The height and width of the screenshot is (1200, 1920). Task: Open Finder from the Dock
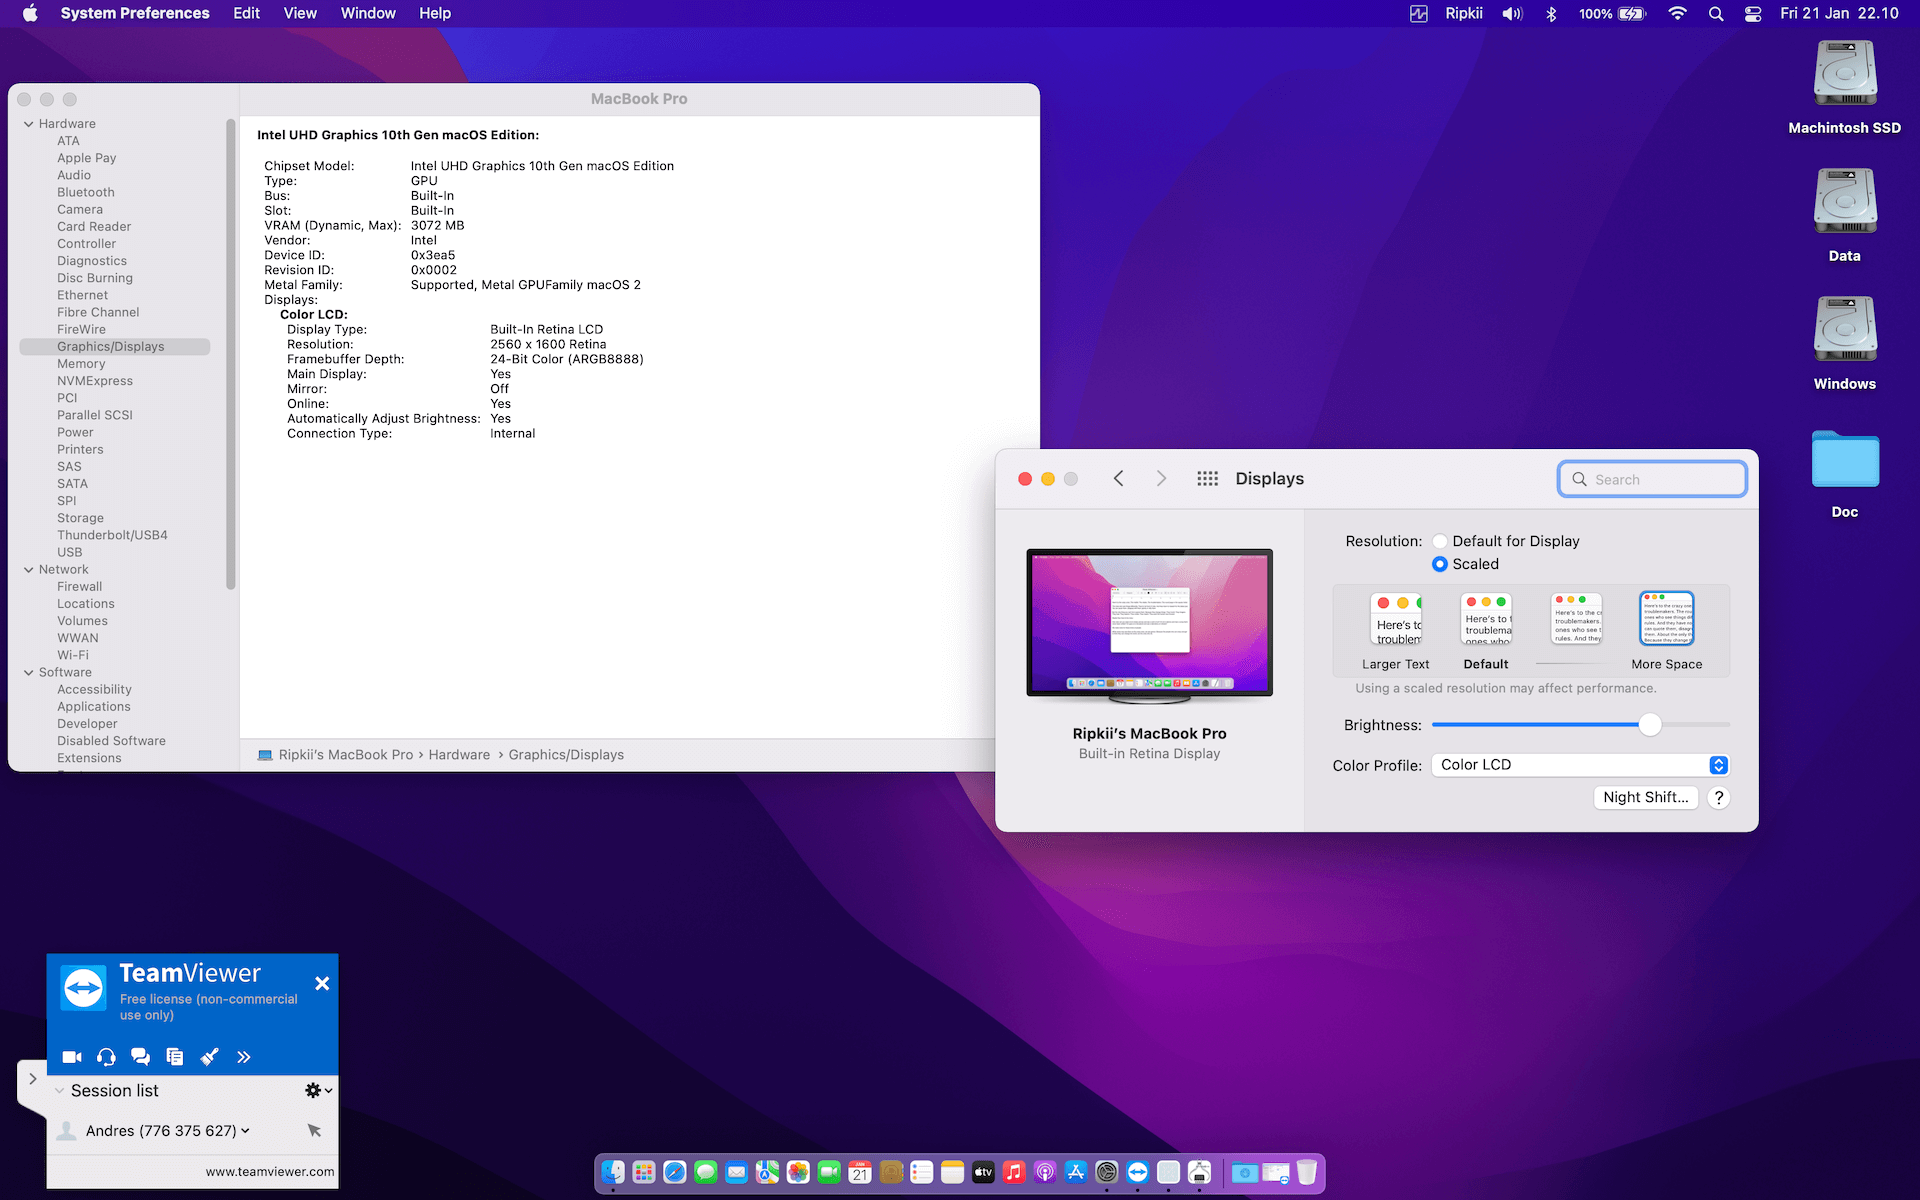click(x=613, y=1172)
